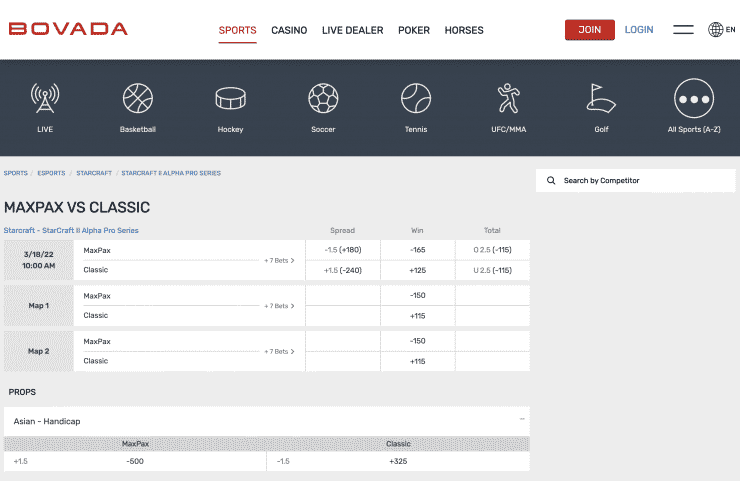The image size is (740, 481).
Task: Open the HORSES tab
Action: point(464,30)
